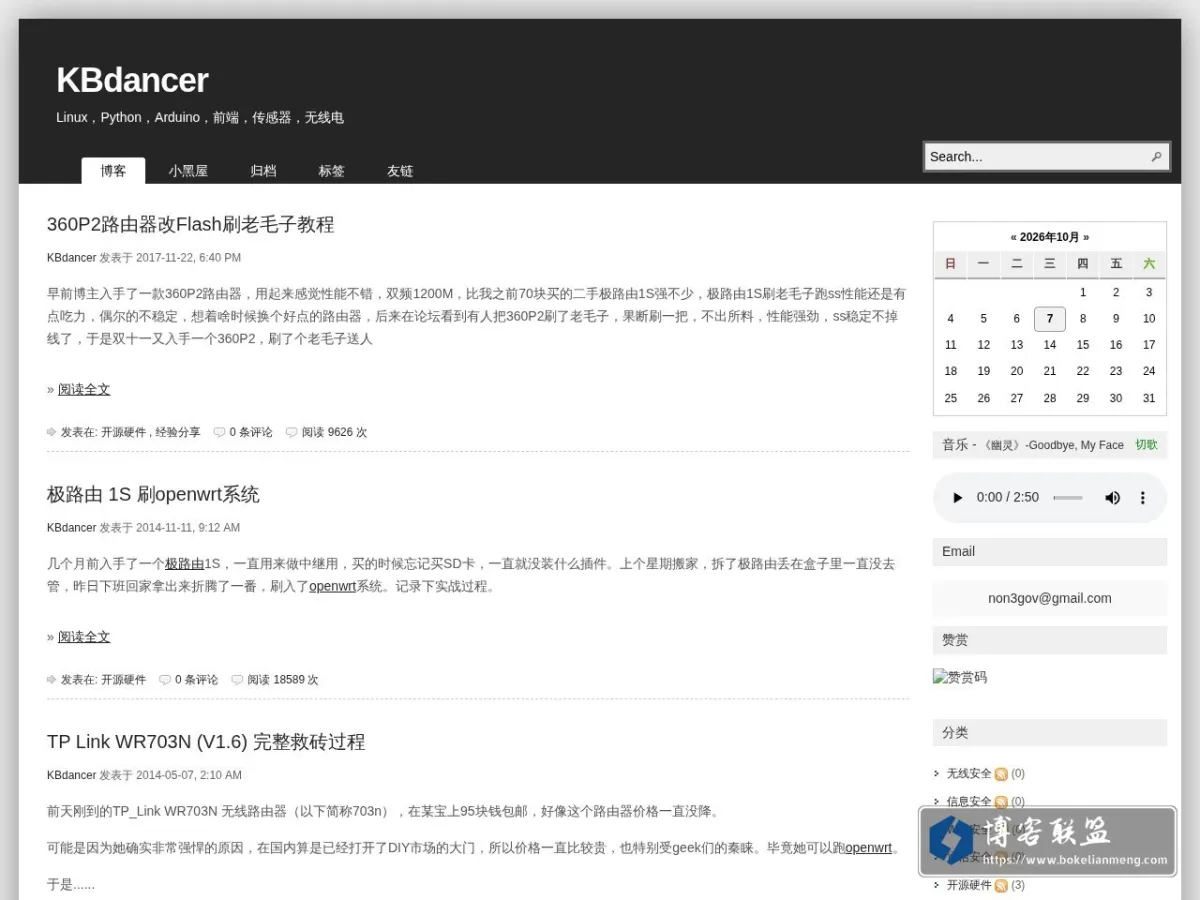Open the 无线安全 category
1200x900 pixels.
(x=969, y=774)
